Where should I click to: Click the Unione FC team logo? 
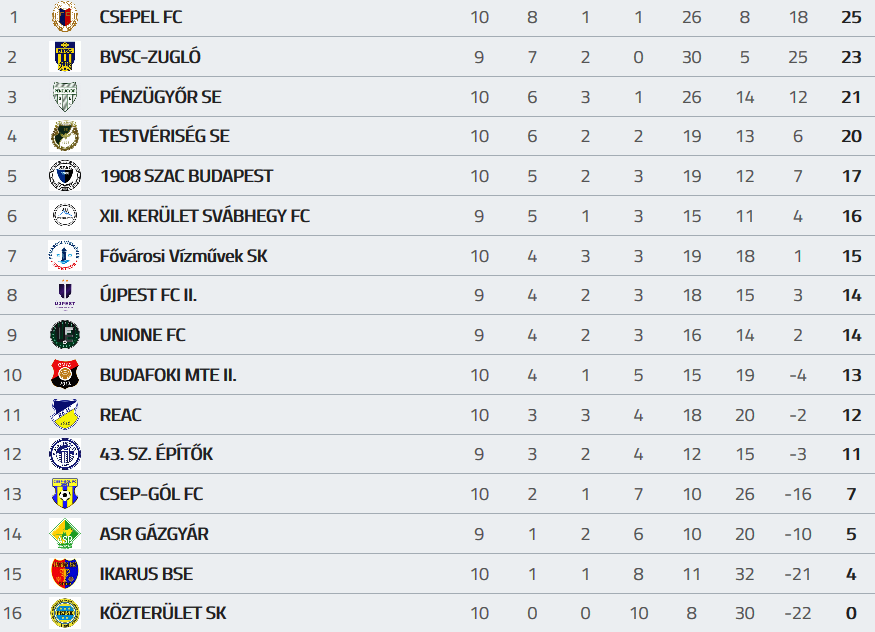[65, 335]
